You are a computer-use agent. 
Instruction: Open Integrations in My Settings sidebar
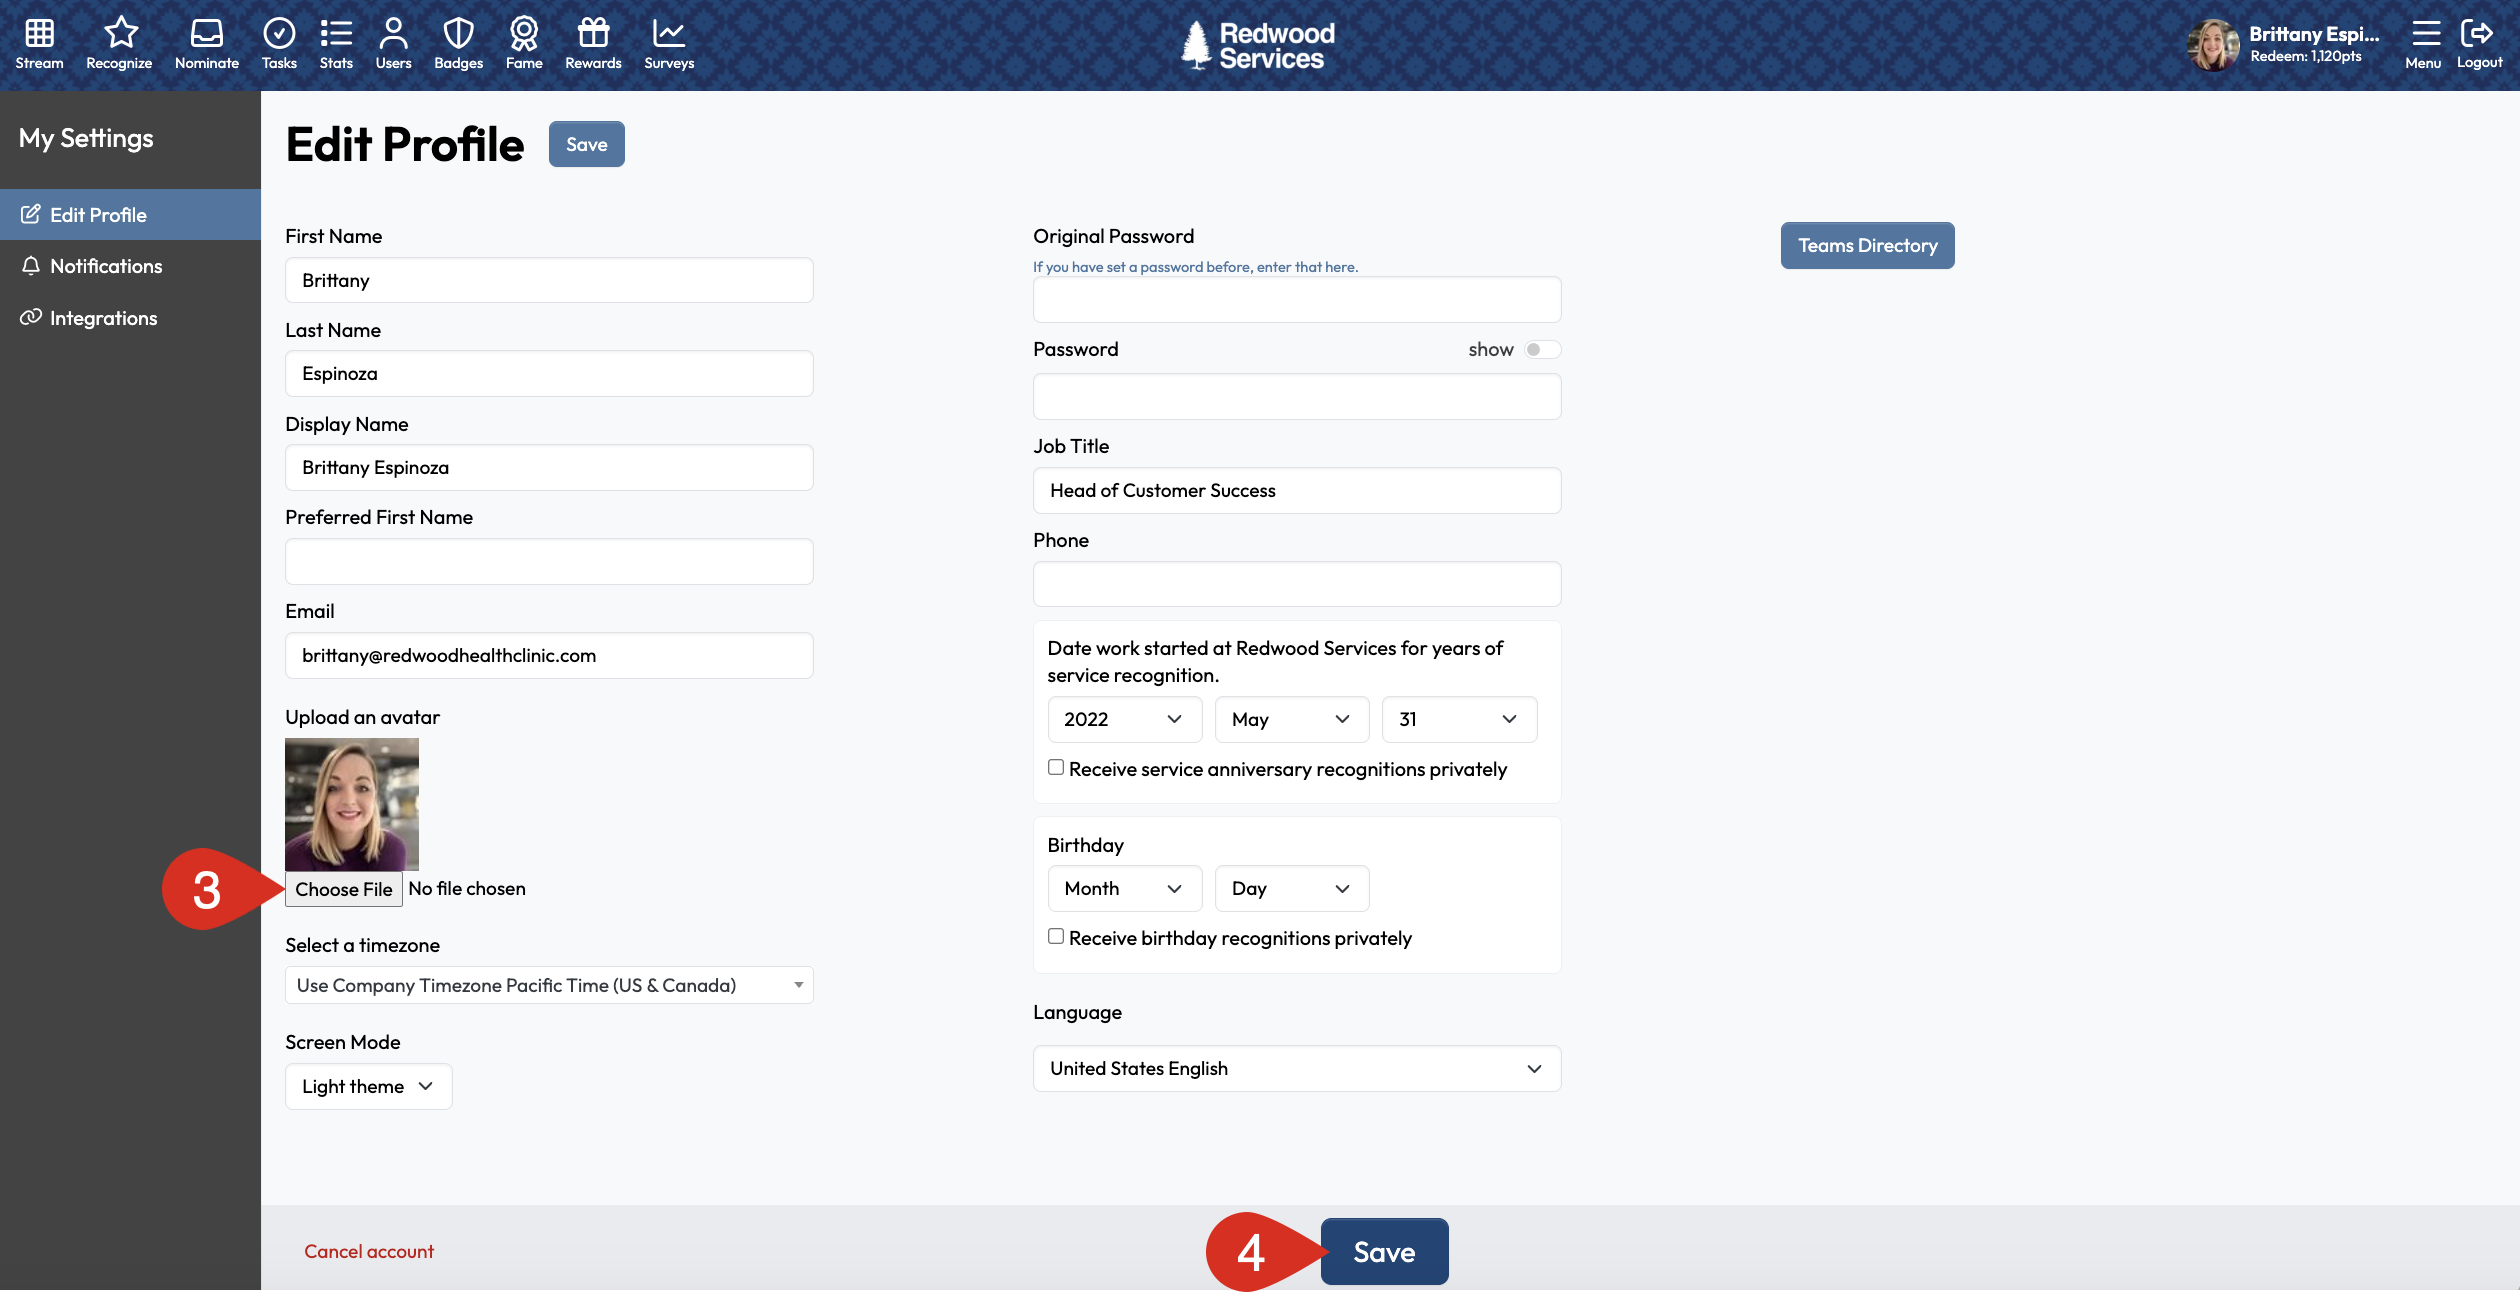103,318
